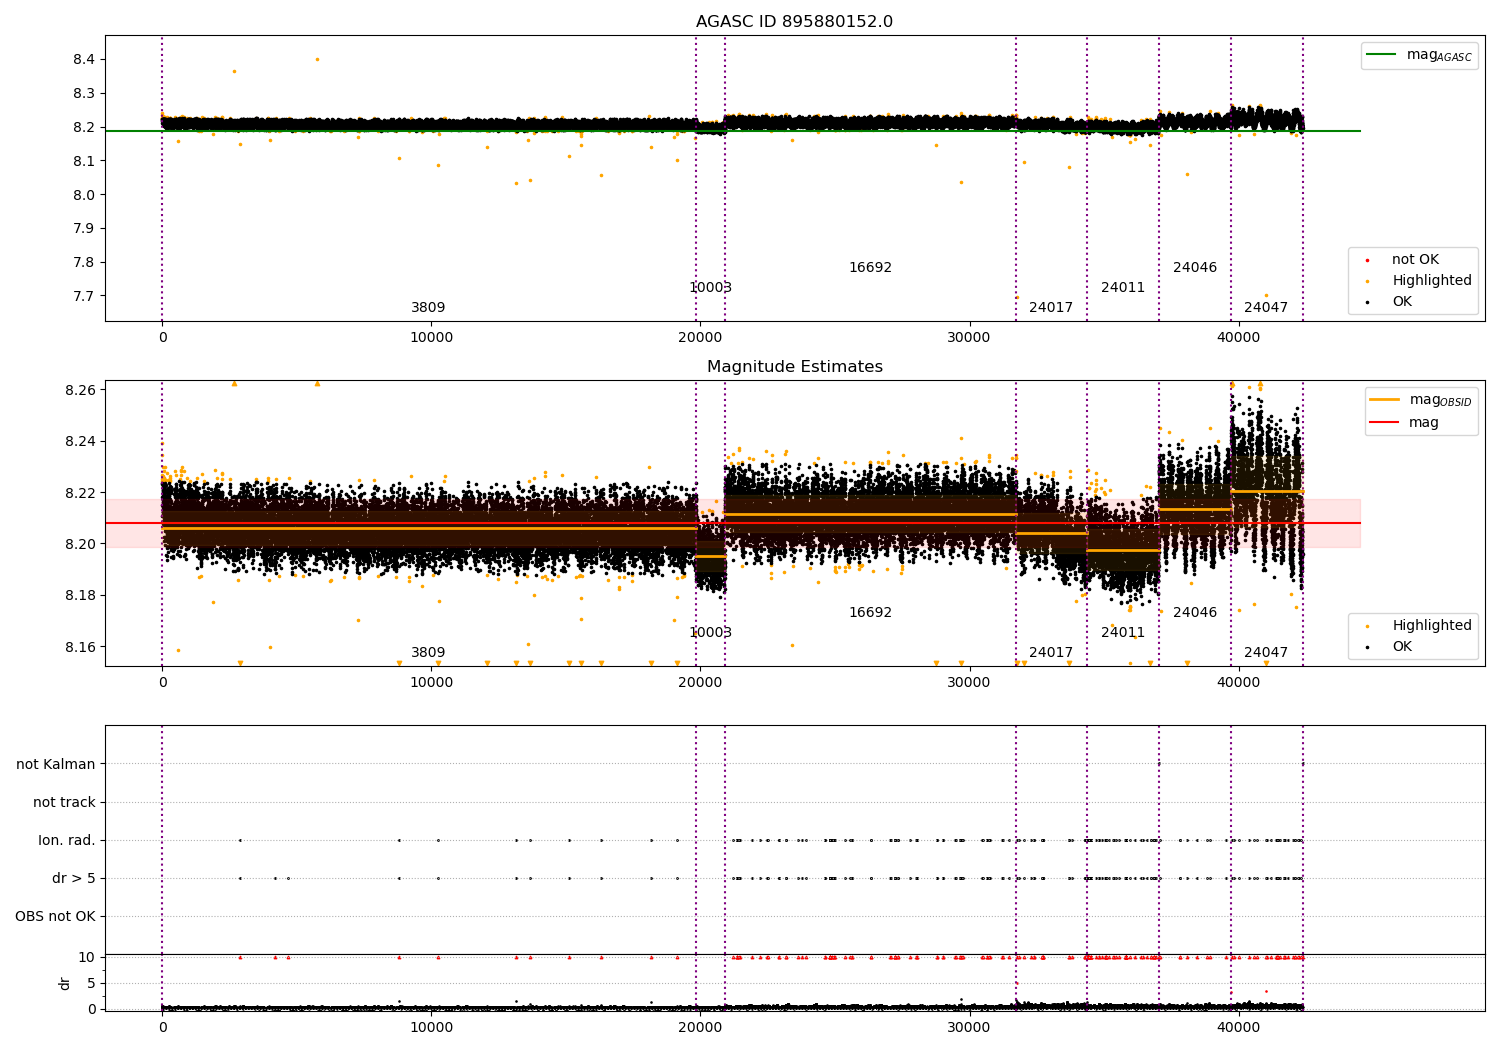Click label 24047 in the Magnitude Estimates plot
Screen dimensions: 1500x1050
pyautogui.click(x=1266, y=653)
